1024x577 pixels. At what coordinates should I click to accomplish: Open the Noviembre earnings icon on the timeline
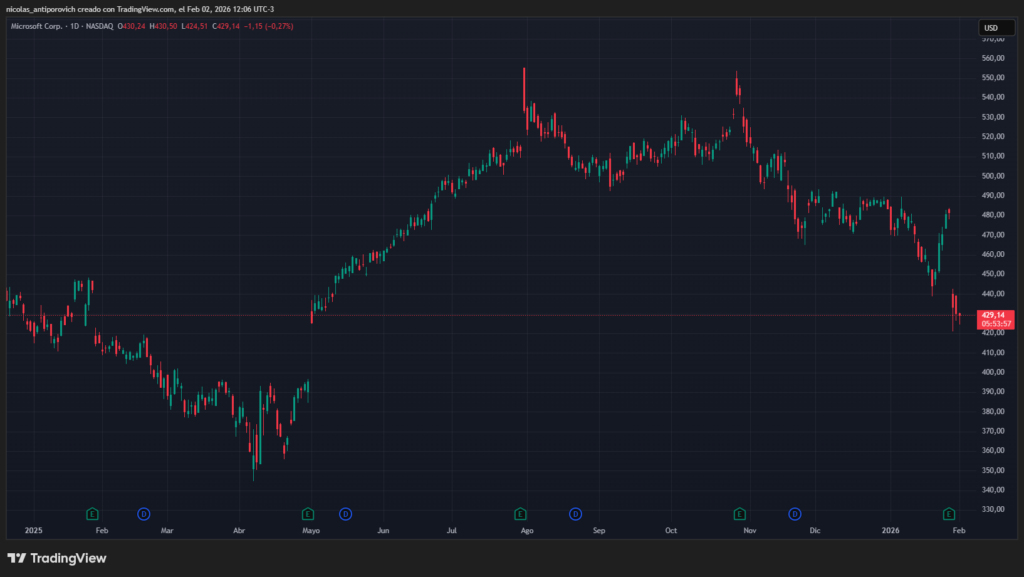739,513
